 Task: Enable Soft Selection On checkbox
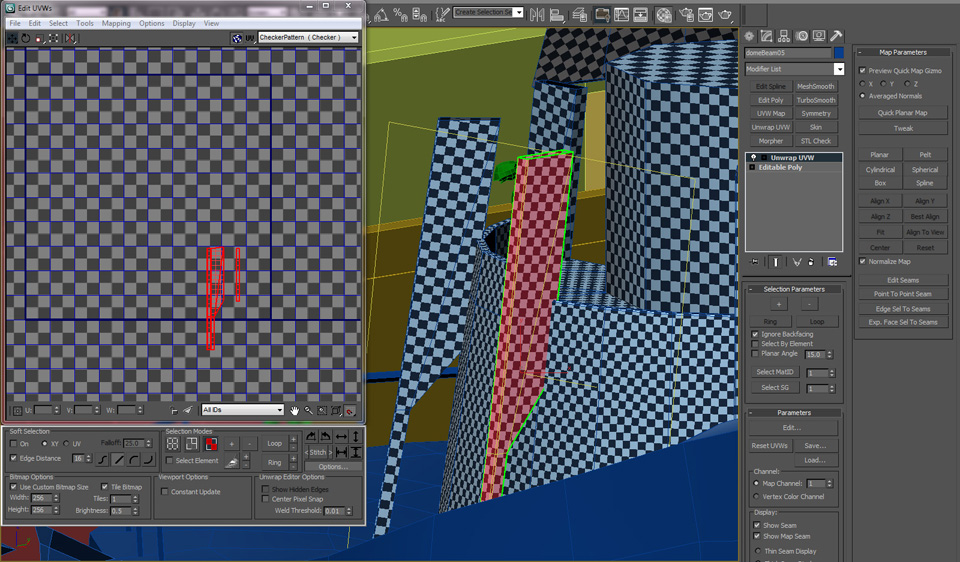(x=15, y=443)
